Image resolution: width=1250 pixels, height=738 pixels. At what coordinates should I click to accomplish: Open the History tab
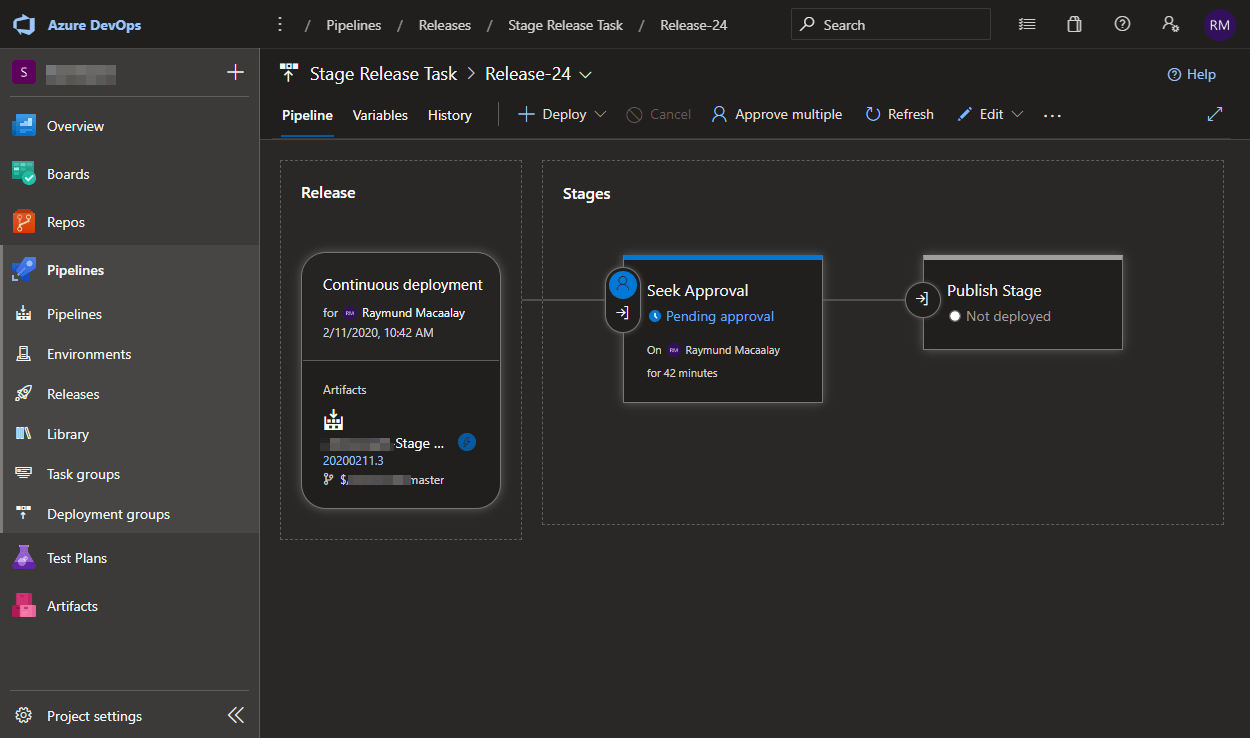point(449,115)
